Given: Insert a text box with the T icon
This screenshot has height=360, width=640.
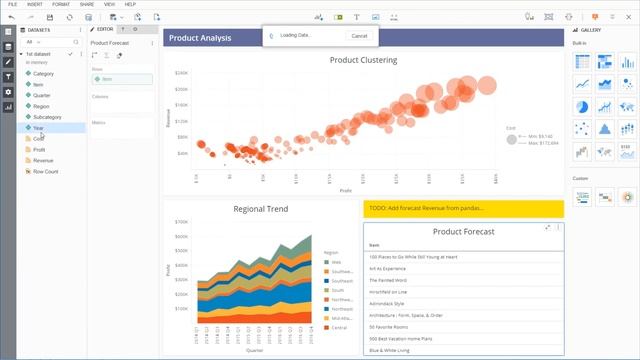Looking at the screenshot, I should tap(357, 17).
